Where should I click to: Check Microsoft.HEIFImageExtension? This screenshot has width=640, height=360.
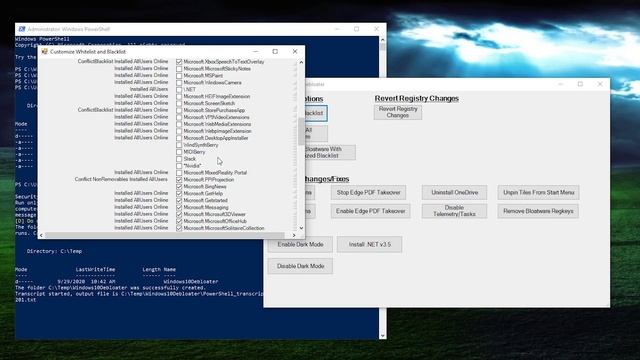pyautogui.click(x=179, y=96)
